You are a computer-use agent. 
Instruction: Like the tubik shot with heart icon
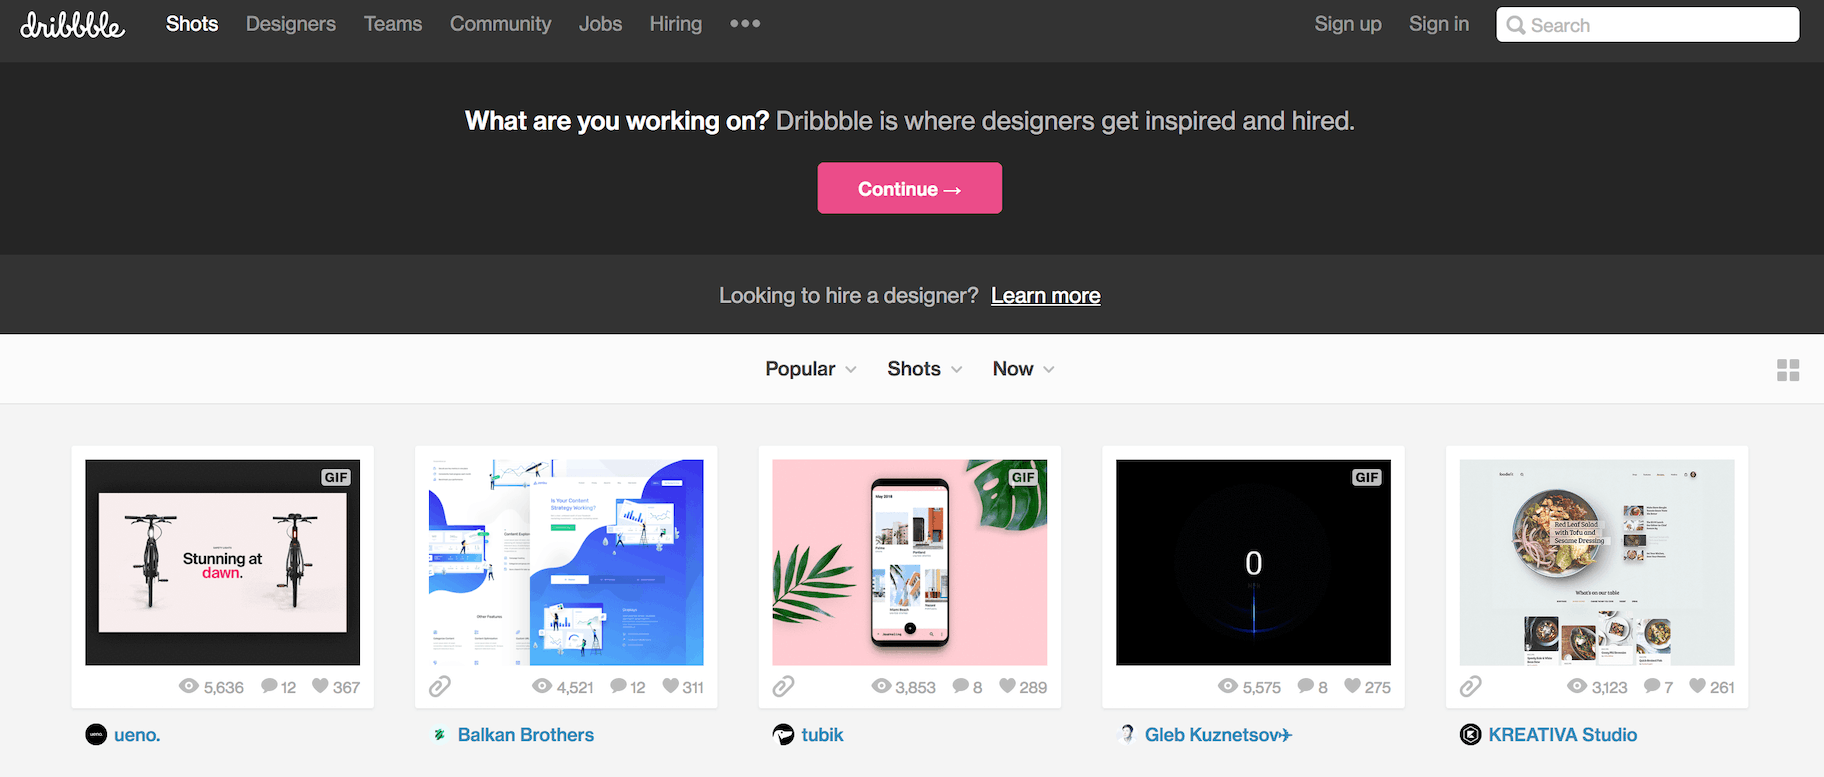pos(1008,686)
